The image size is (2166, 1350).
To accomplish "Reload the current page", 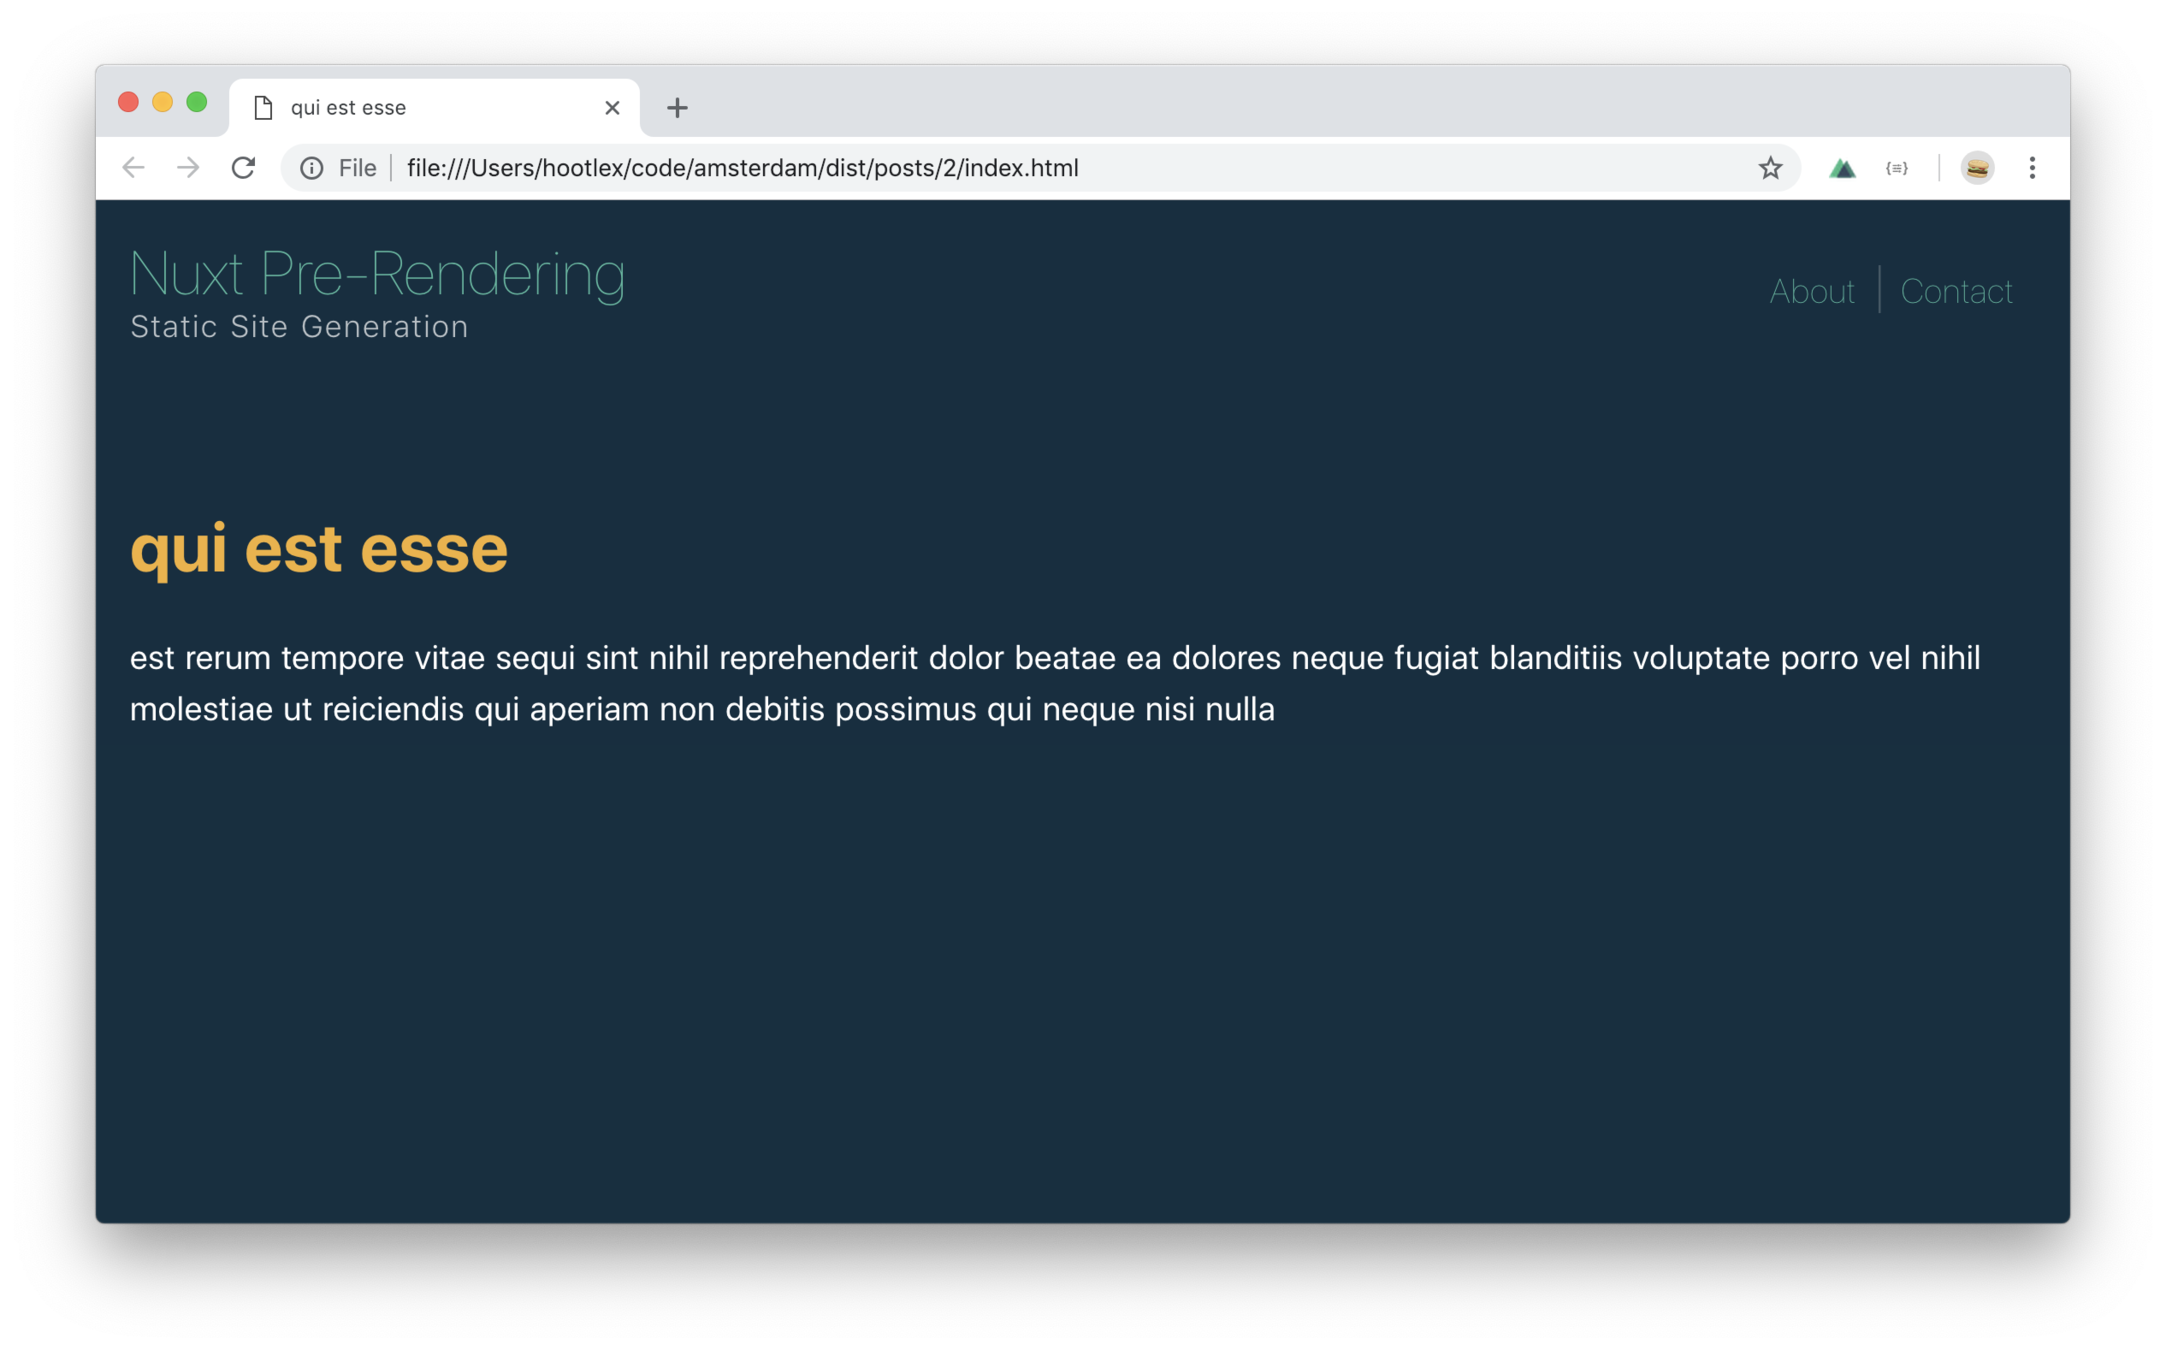I will (243, 168).
